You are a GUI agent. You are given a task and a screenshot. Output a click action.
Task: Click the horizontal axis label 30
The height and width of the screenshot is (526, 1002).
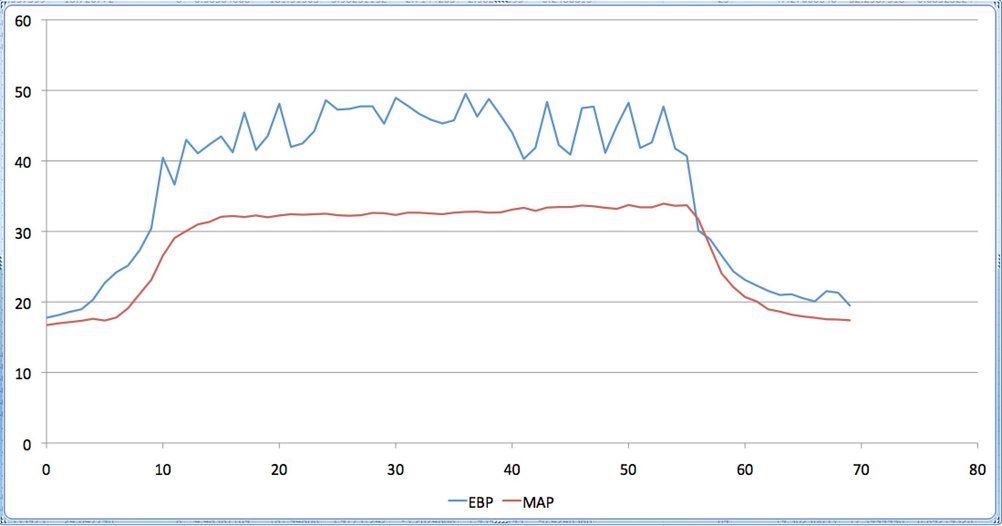(x=396, y=470)
